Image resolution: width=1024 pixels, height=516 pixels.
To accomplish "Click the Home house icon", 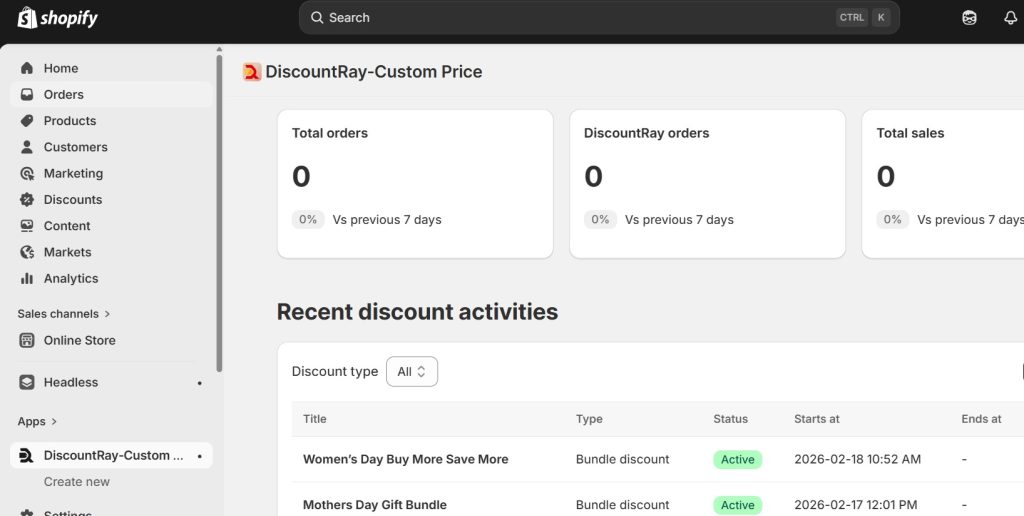I will point(27,68).
